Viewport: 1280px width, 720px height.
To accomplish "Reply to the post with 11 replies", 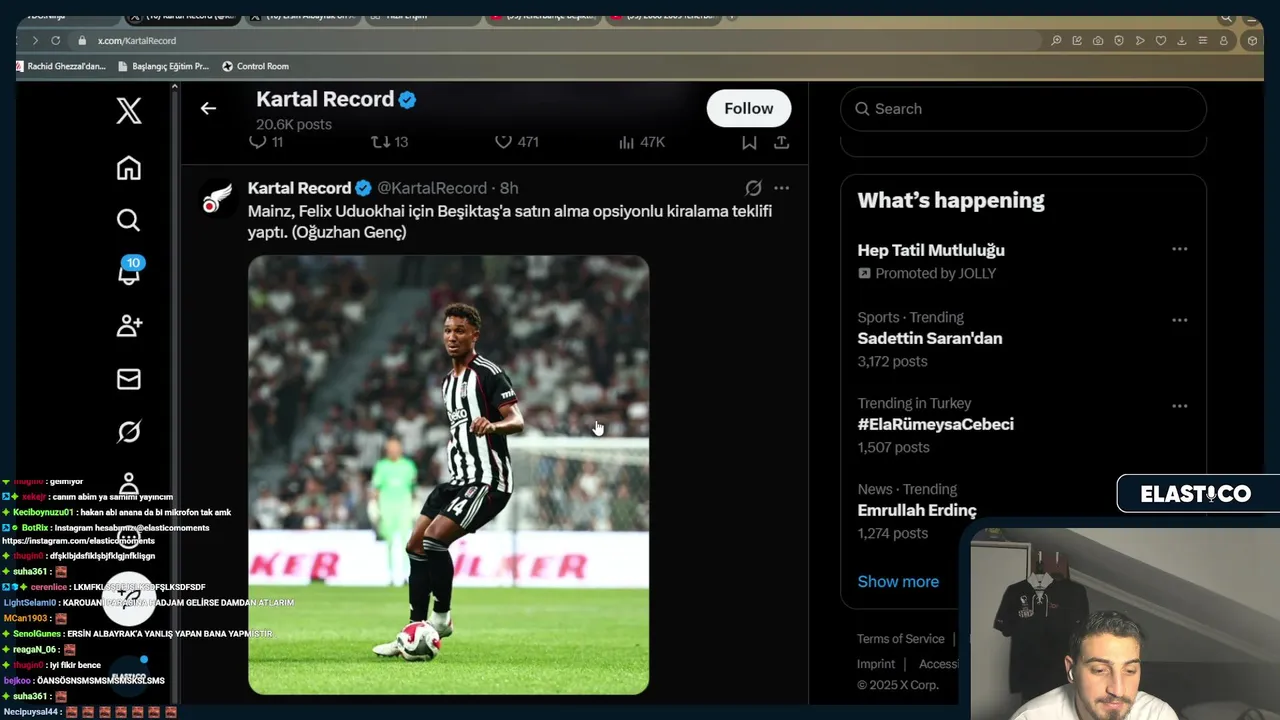I will pos(266,142).
